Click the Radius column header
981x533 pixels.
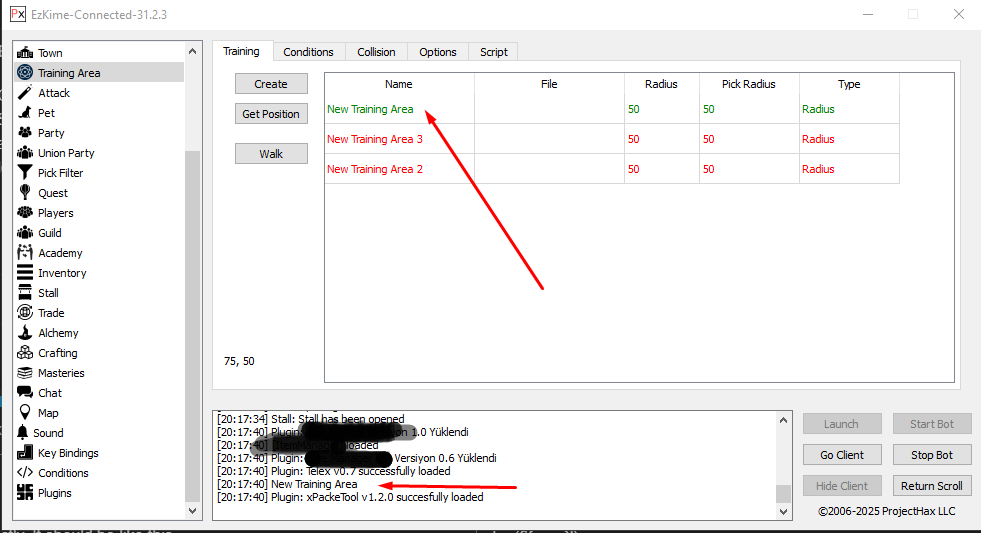coord(661,85)
